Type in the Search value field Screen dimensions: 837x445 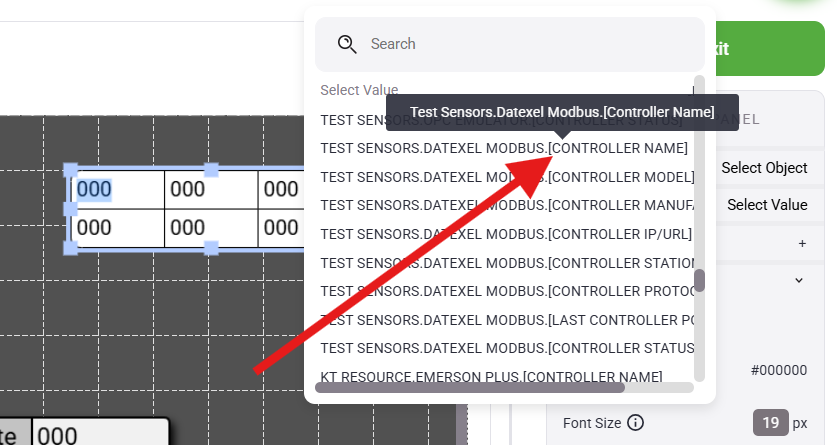pyautogui.click(x=520, y=44)
